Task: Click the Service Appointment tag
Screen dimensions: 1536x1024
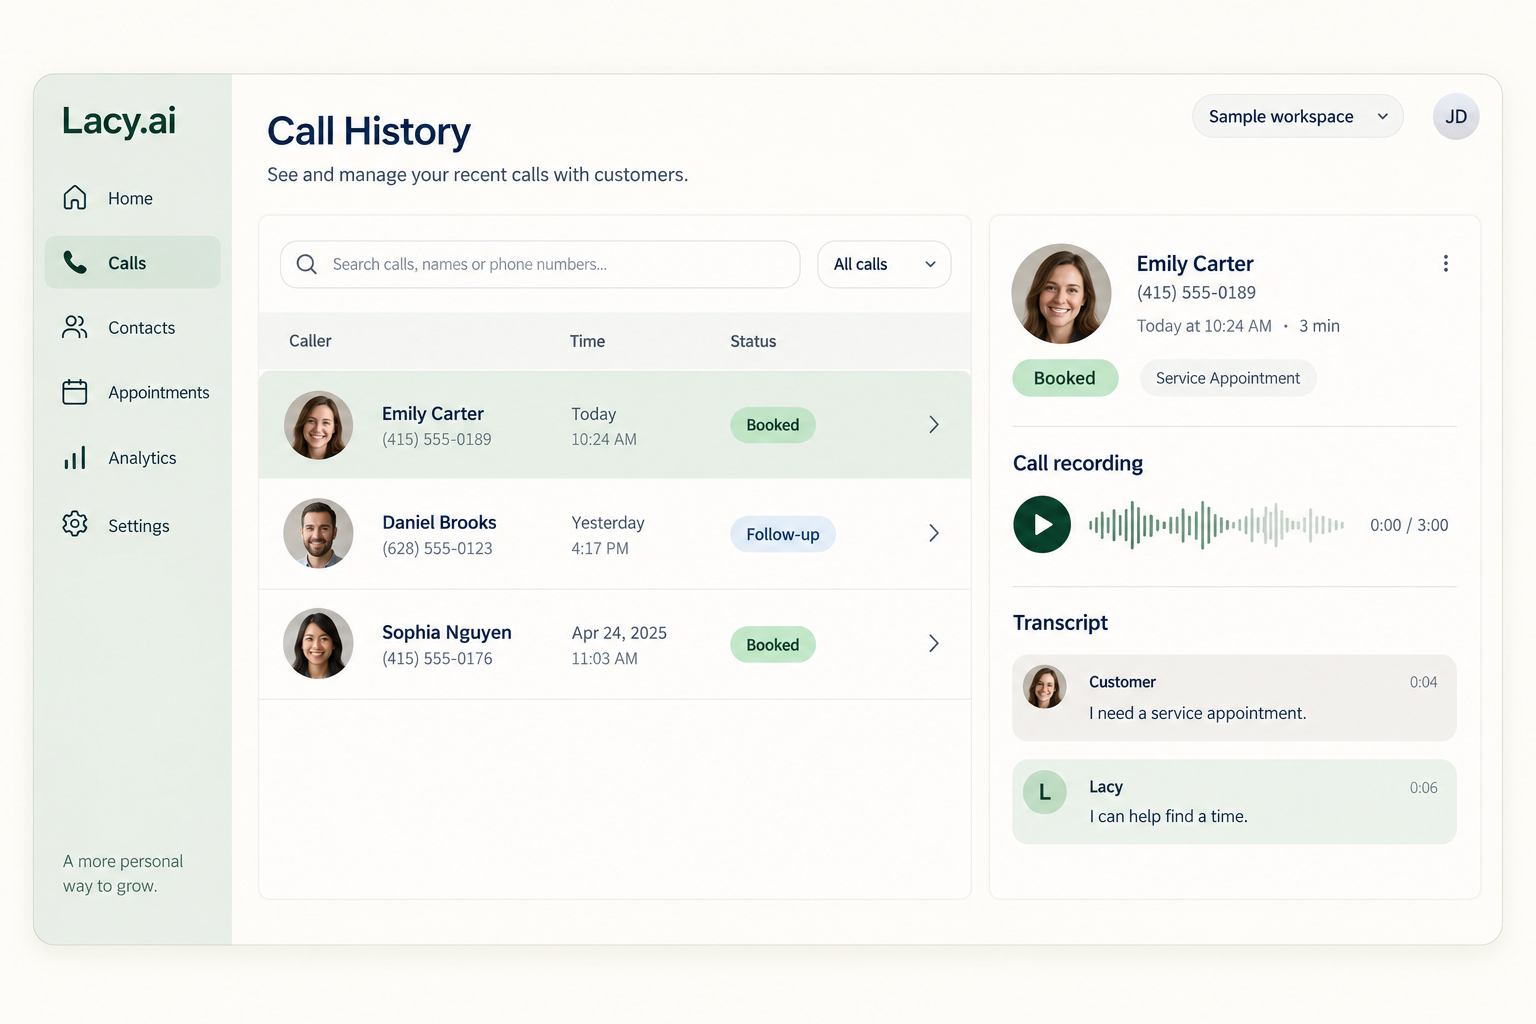Action: (1228, 378)
